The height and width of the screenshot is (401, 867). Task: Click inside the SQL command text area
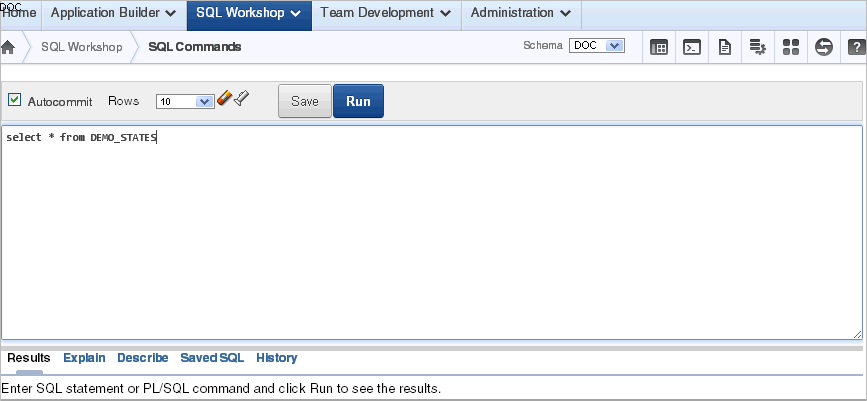pyautogui.click(x=431, y=232)
